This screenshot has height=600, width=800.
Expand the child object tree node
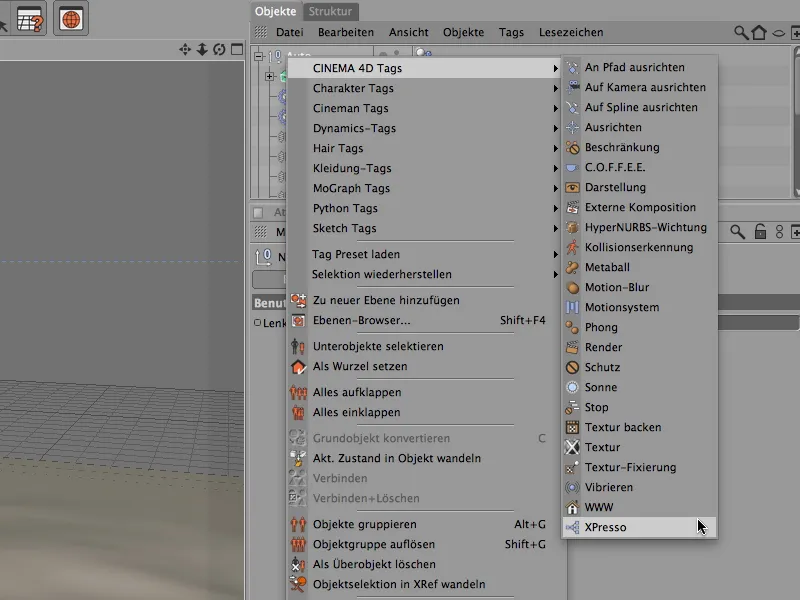pyautogui.click(x=269, y=77)
